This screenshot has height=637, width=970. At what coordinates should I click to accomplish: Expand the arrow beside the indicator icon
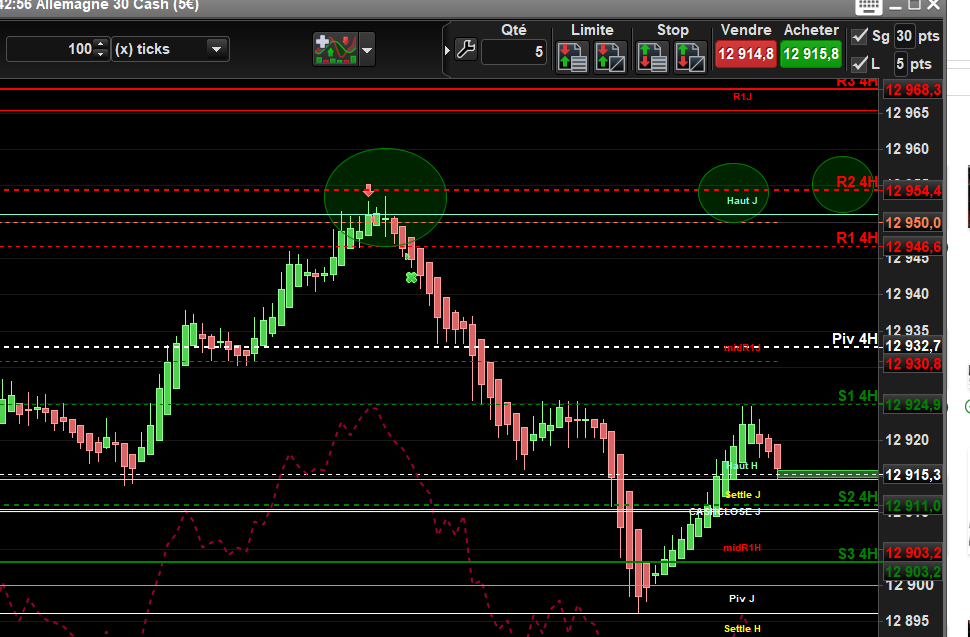[x=367, y=50]
